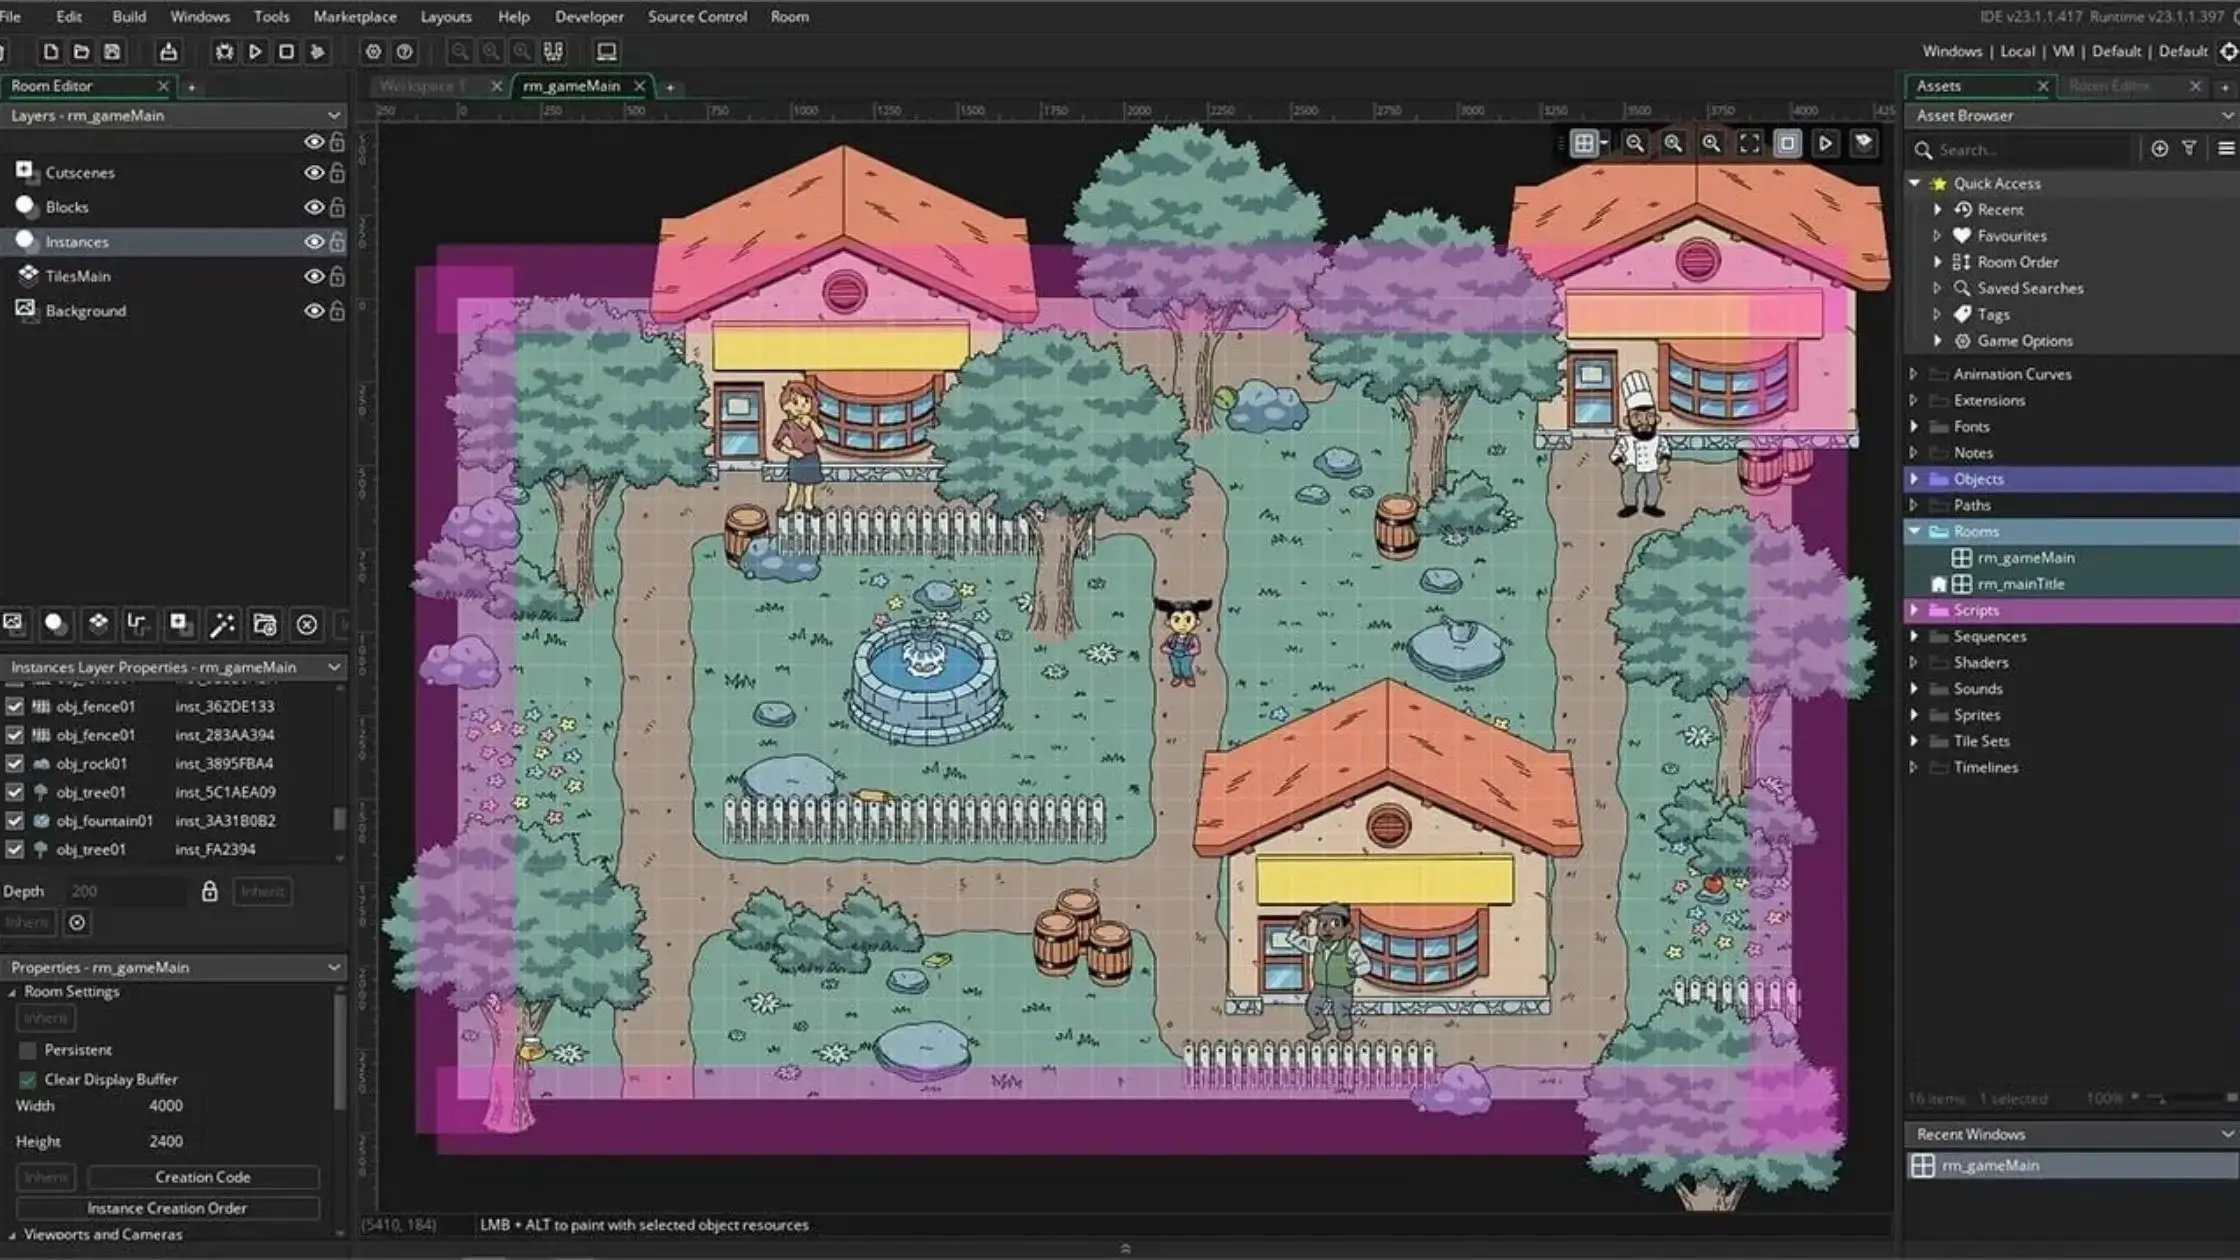Select the Debug icon in the toolbar
The image size is (2240, 1260).
coord(224,51)
